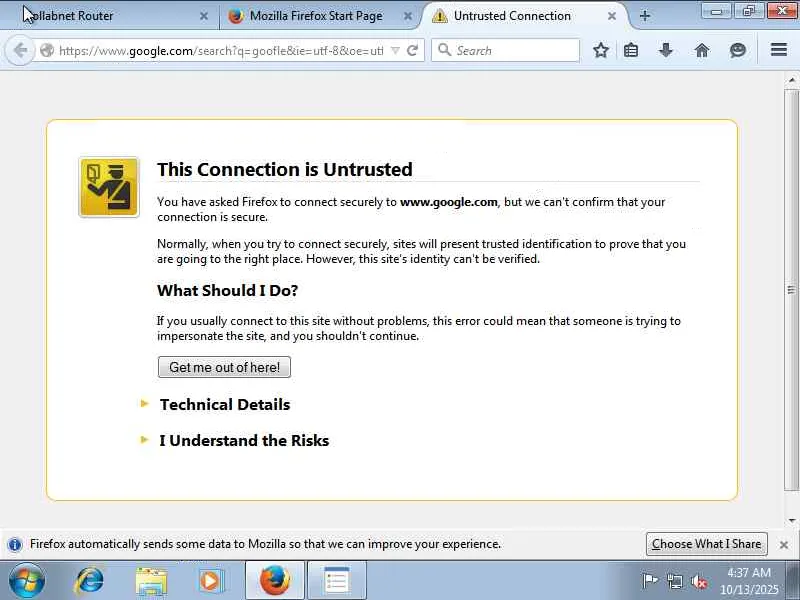Open the URL history dropdown arrow

coord(395,51)
